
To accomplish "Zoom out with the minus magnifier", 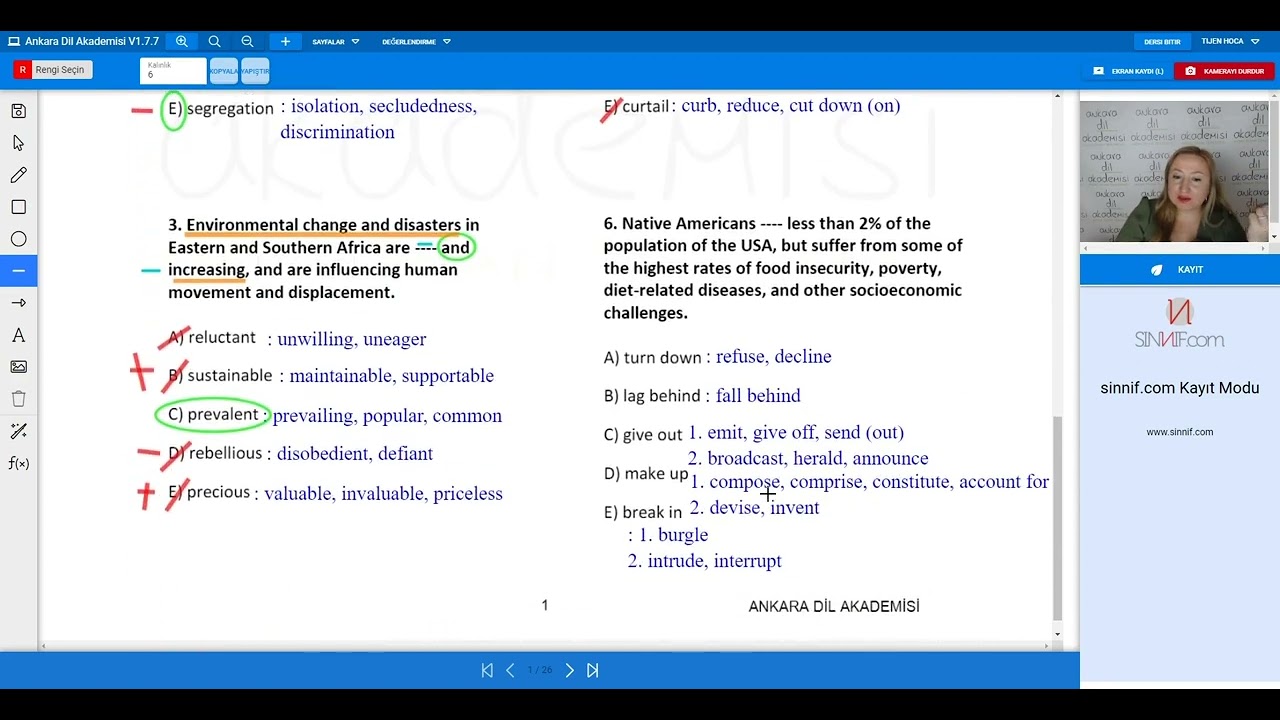I will tap(247, 41).
